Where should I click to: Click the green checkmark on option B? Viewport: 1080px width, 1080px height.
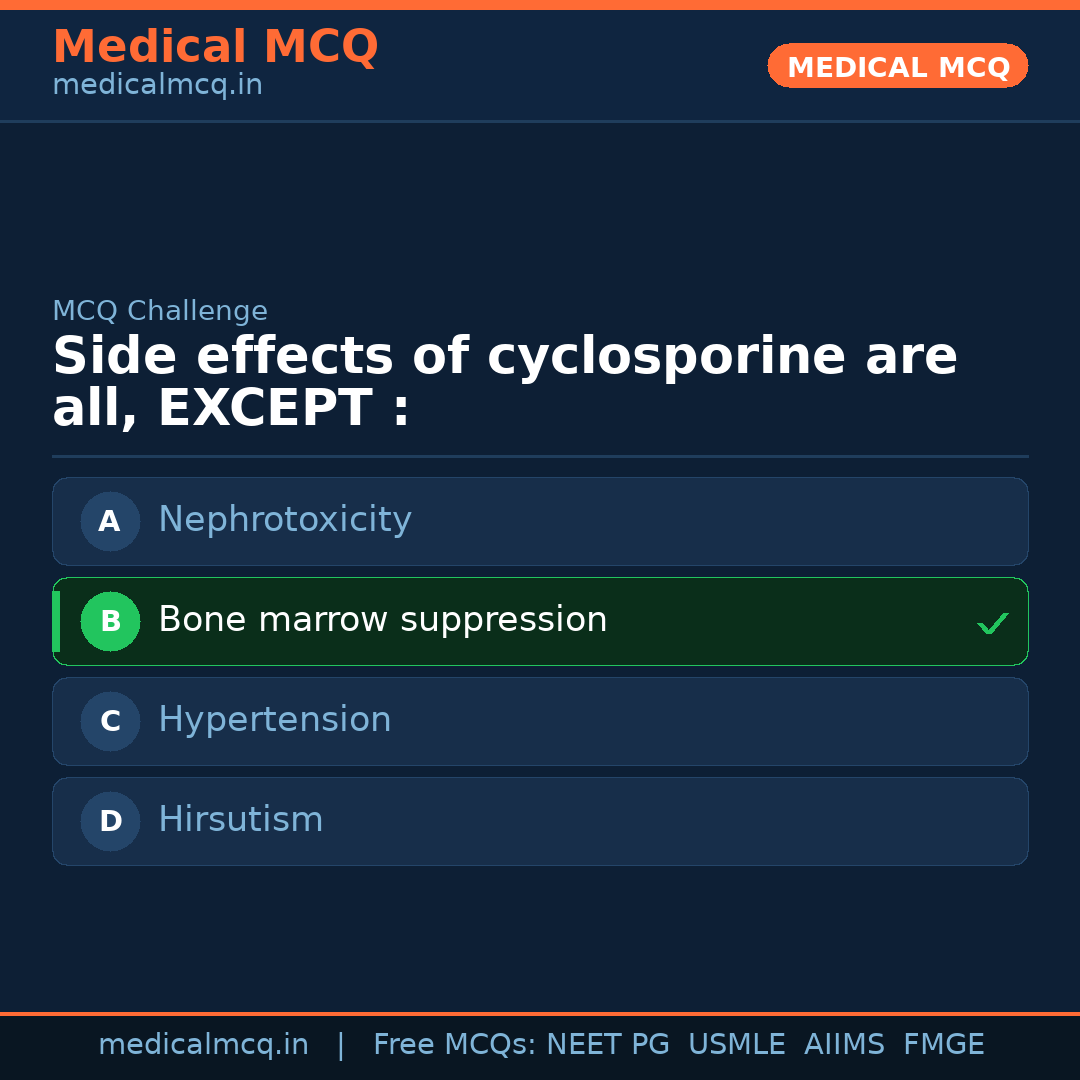coord(992,623)
